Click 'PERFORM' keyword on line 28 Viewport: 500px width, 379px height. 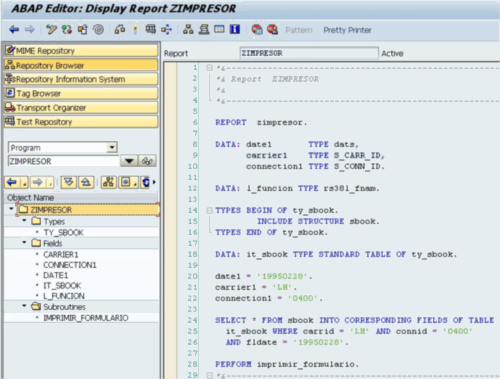(233, 364)
